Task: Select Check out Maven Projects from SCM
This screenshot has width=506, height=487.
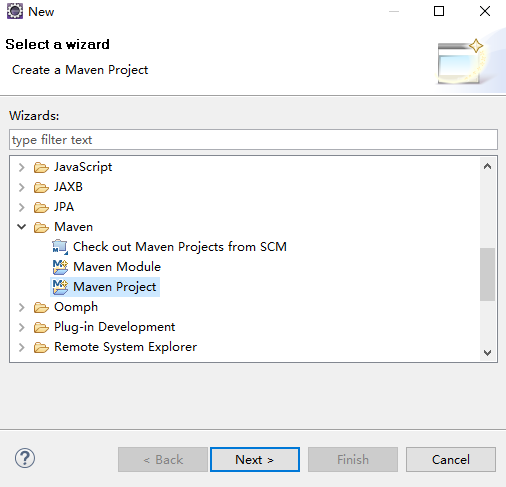Action: coord(180,247)
